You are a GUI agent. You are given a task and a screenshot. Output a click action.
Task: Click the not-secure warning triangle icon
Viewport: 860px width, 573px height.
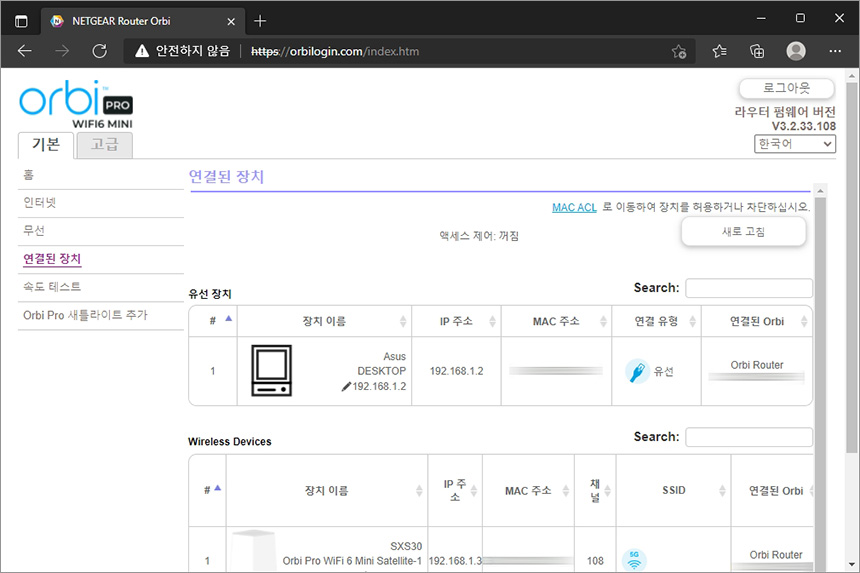tap(142, 52)
